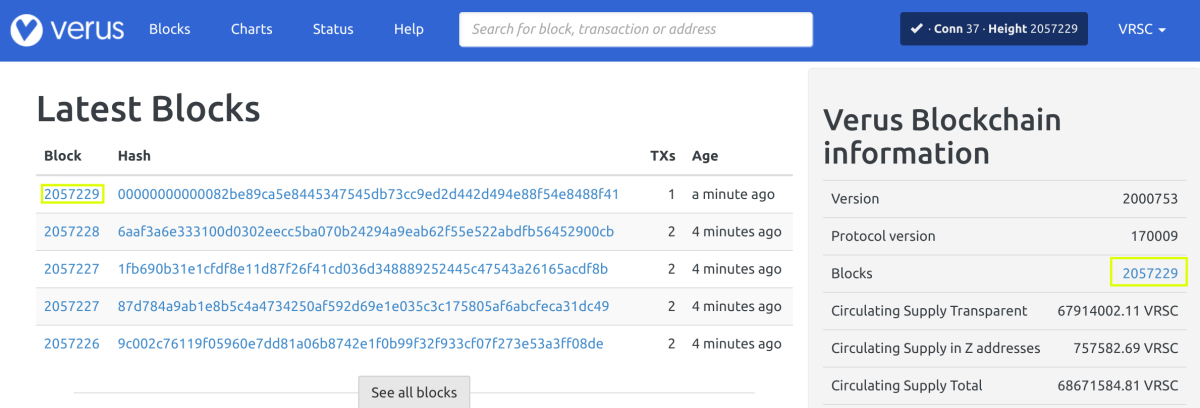Open the hash beginning with 6aaf3a6e
Viewport: 1200px width, 408px height.
365,231
